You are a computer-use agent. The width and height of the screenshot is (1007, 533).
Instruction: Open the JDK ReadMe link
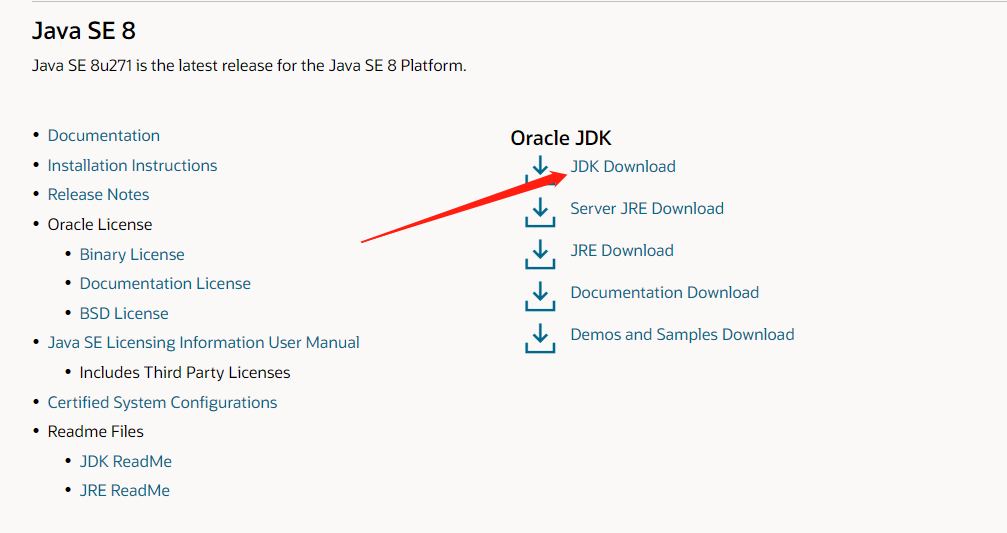pos(126,461)
